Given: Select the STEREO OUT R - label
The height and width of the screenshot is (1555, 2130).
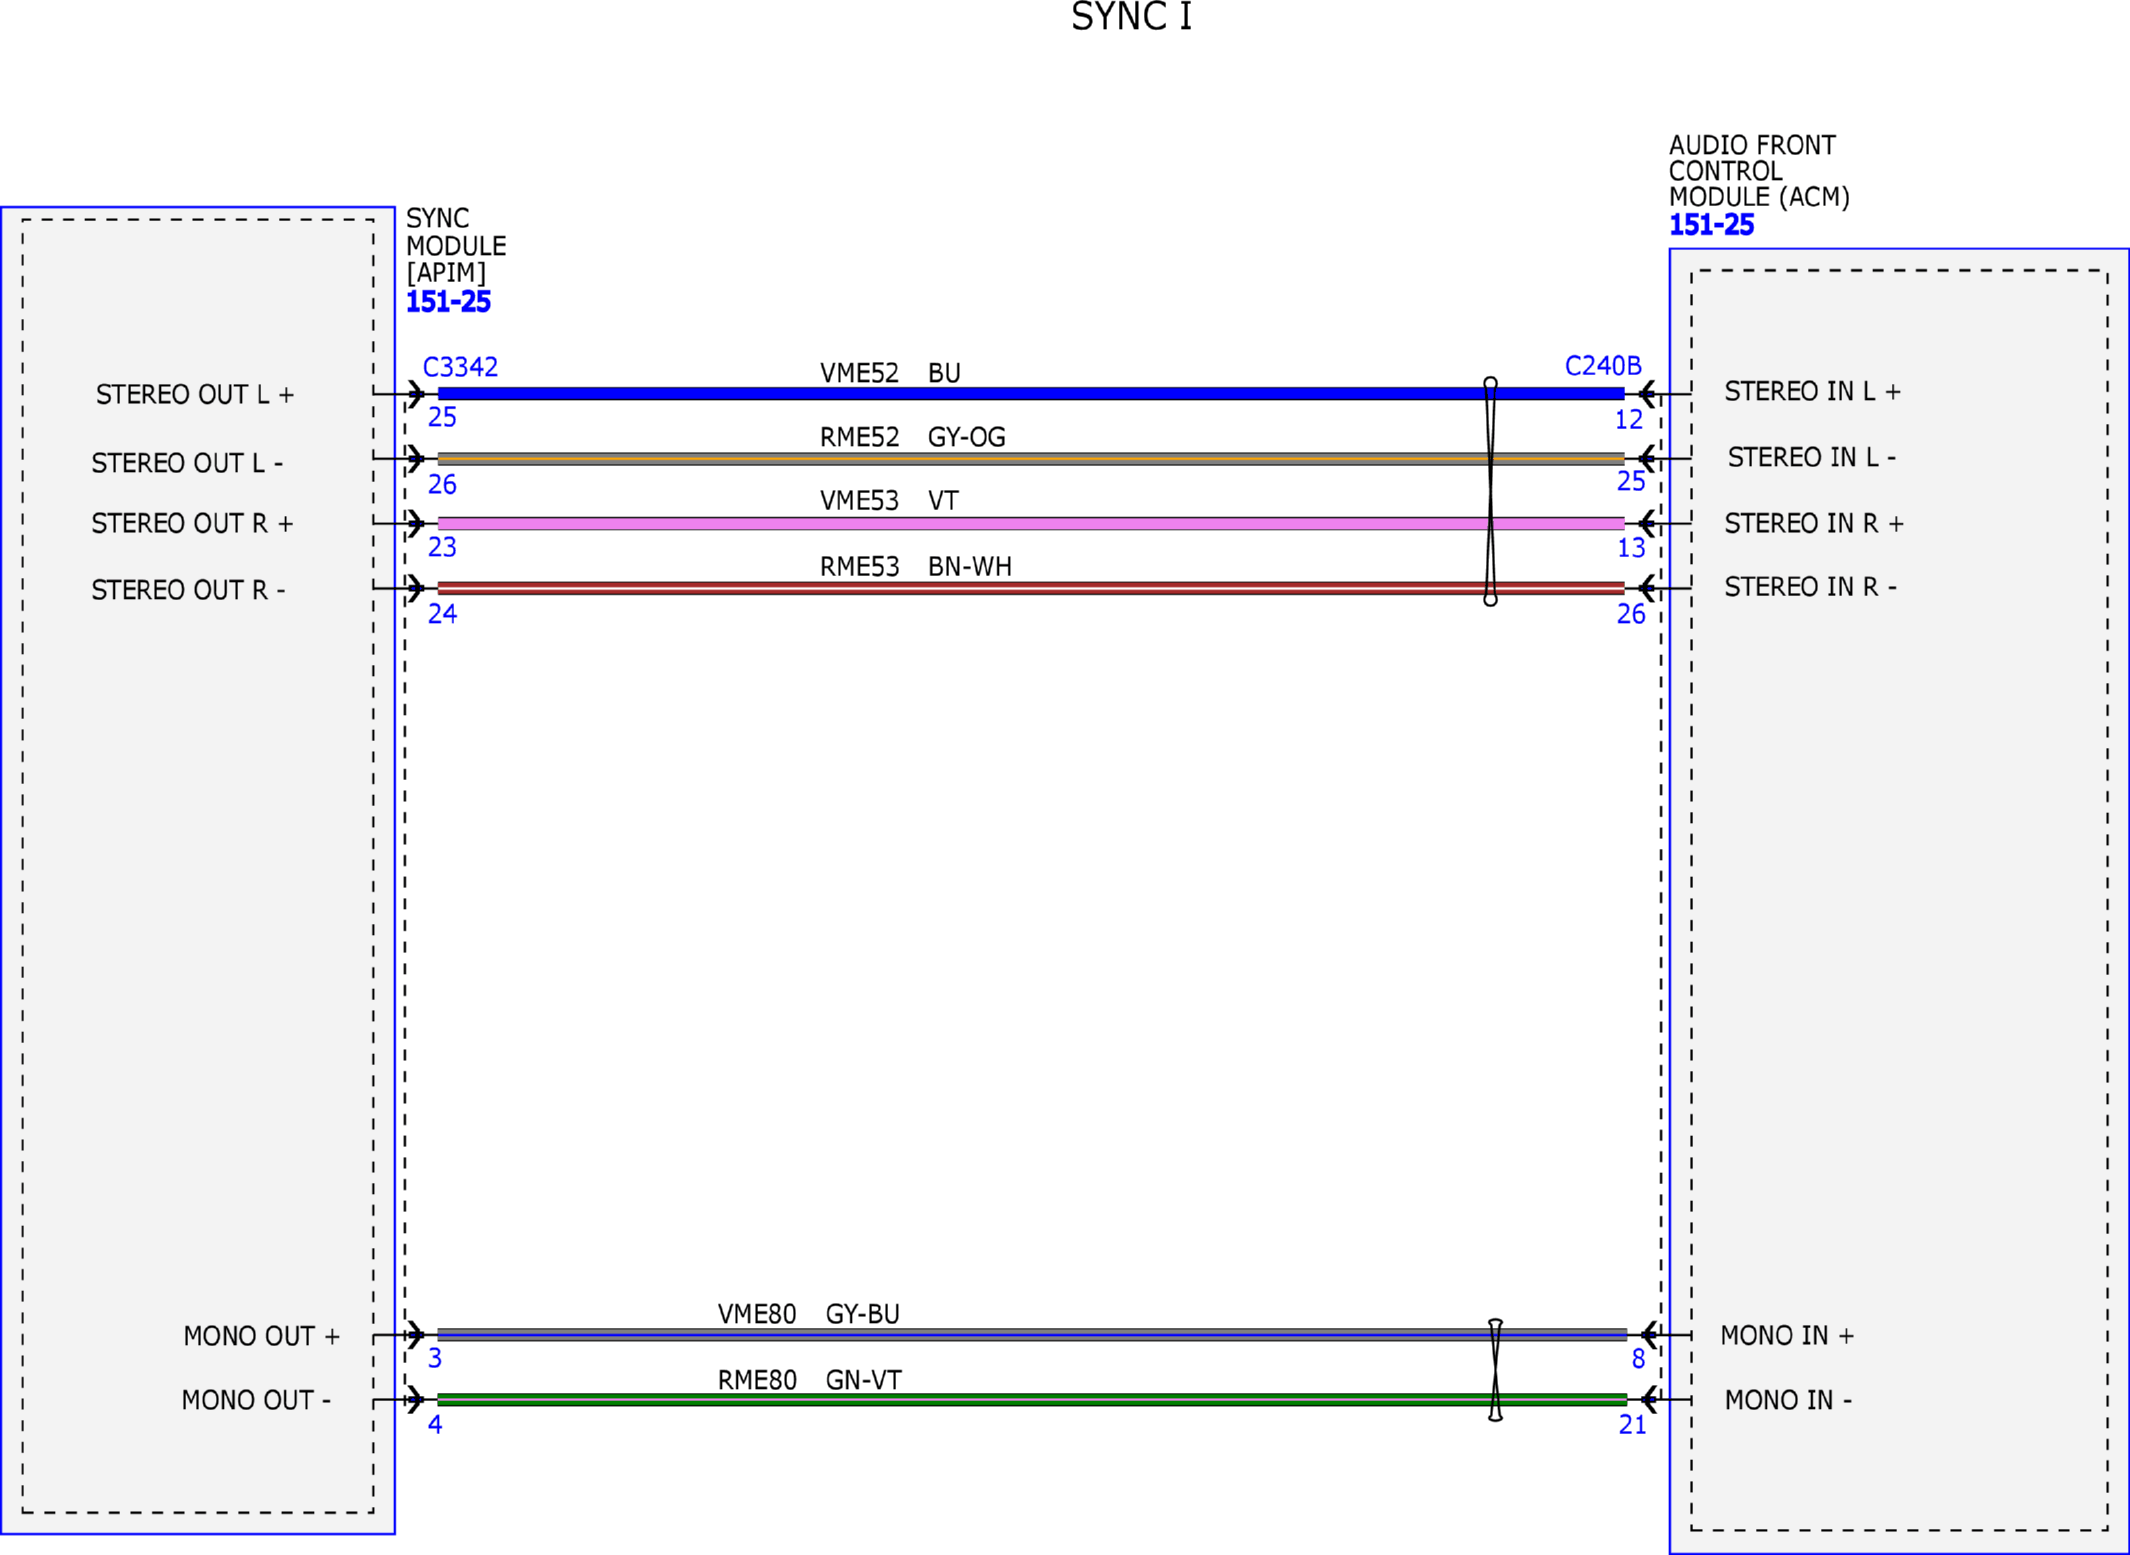Looking at the screenshot, I should pyautogui.click(x=188, y=590).
